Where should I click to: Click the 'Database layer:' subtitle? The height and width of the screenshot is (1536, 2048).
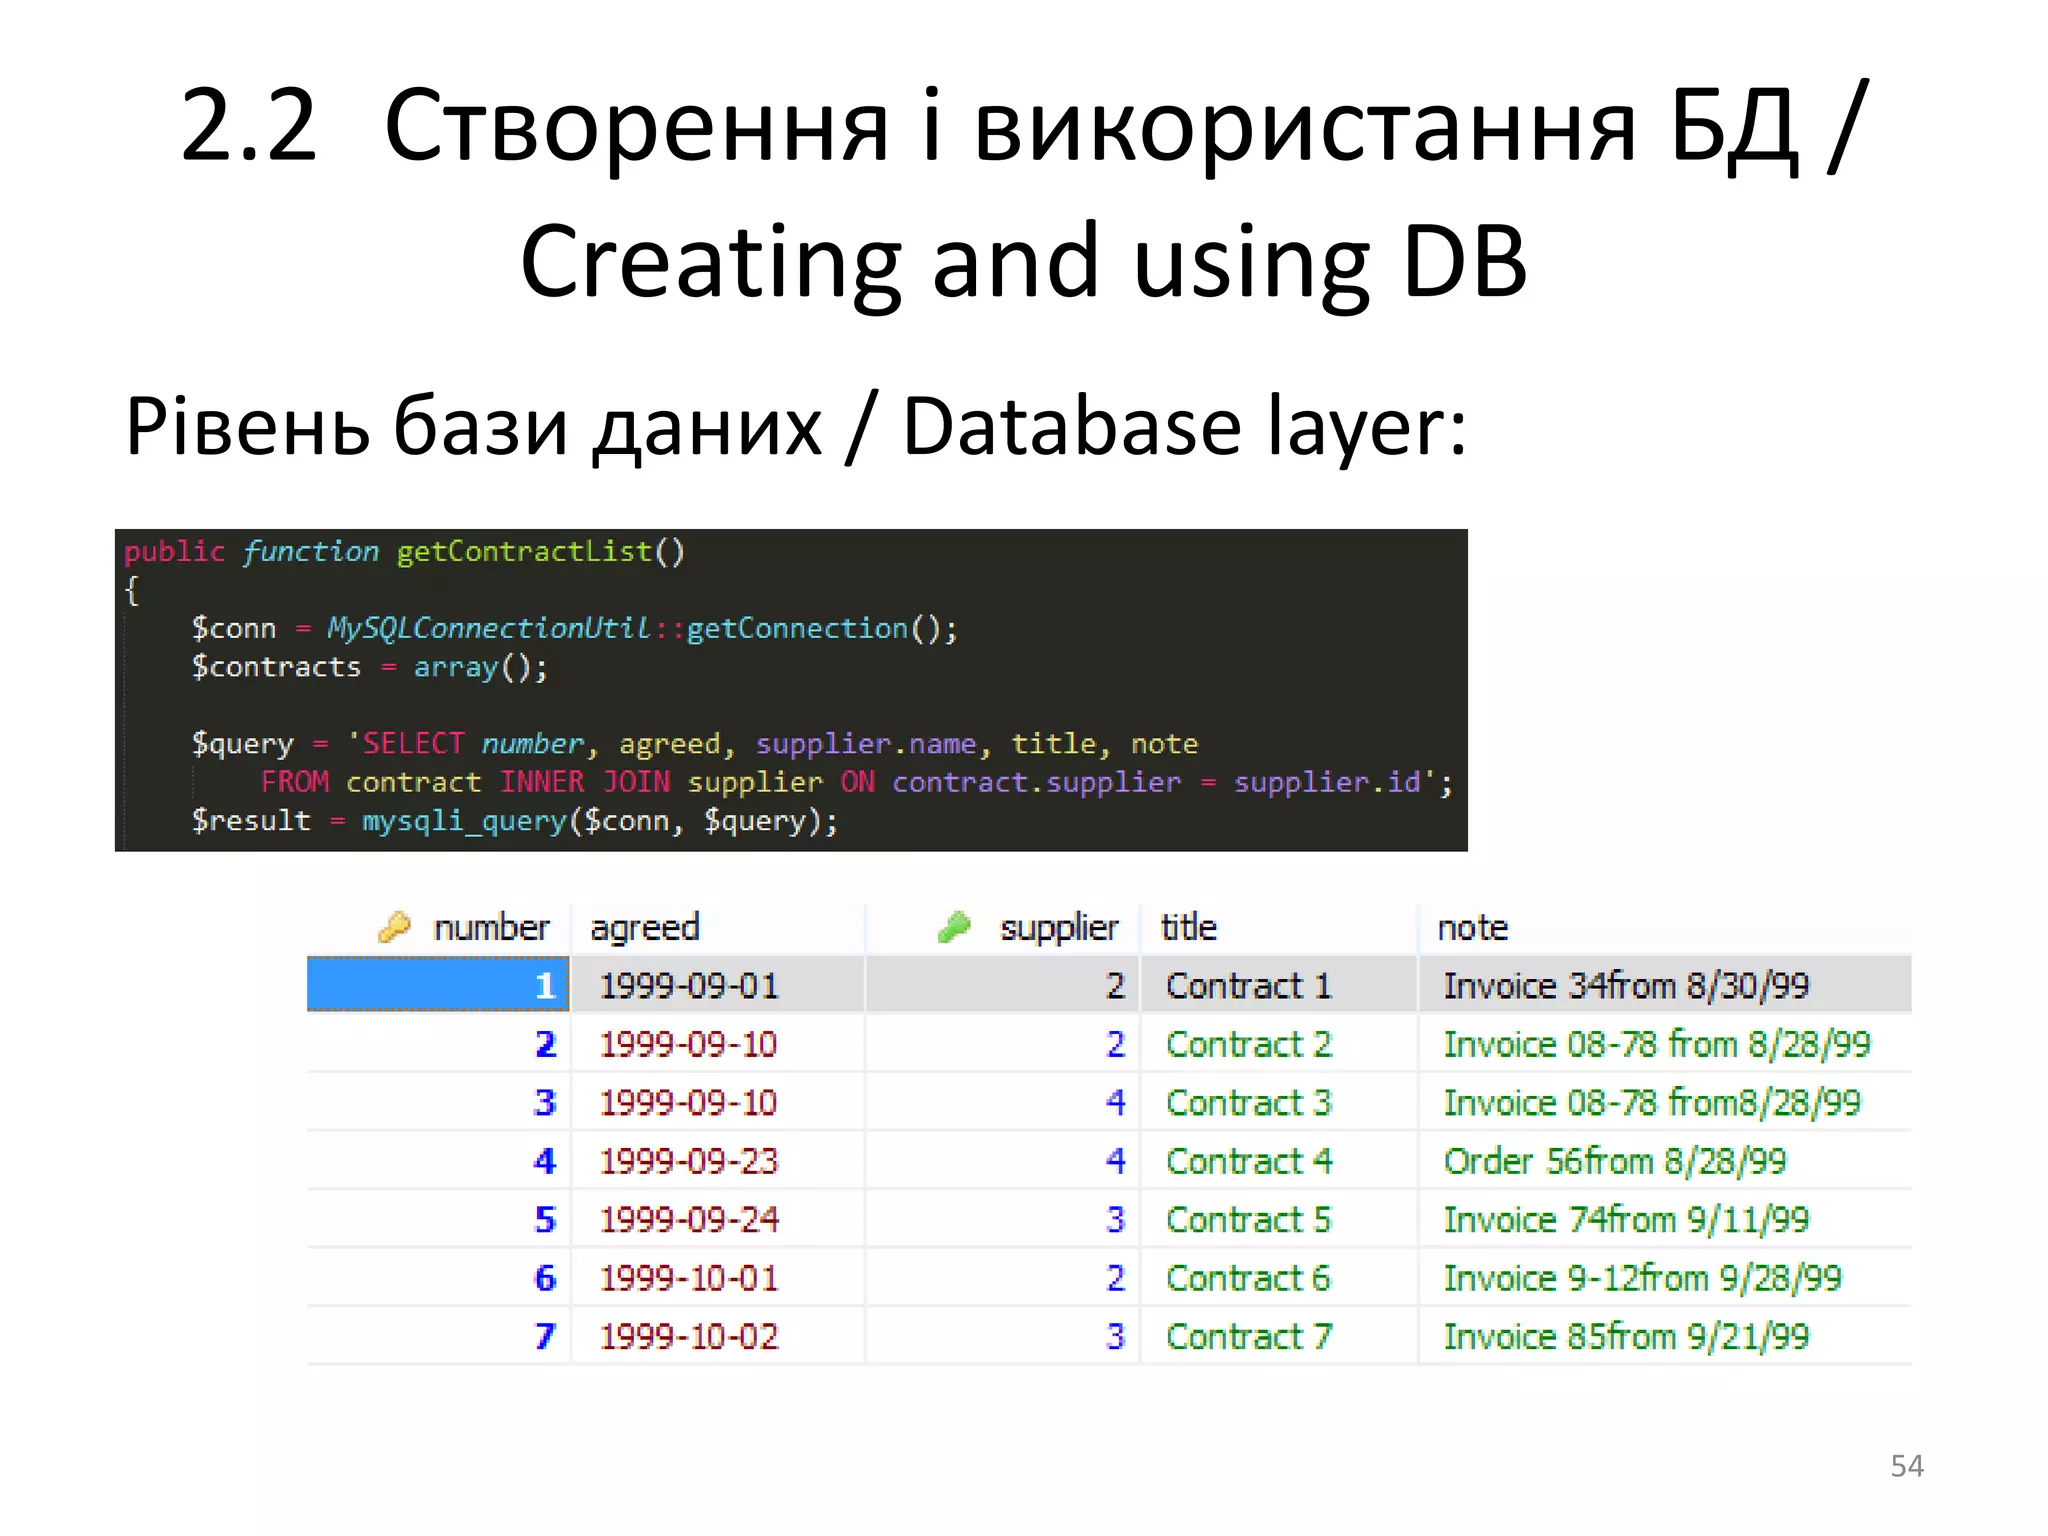click(x=1184, y=428)
